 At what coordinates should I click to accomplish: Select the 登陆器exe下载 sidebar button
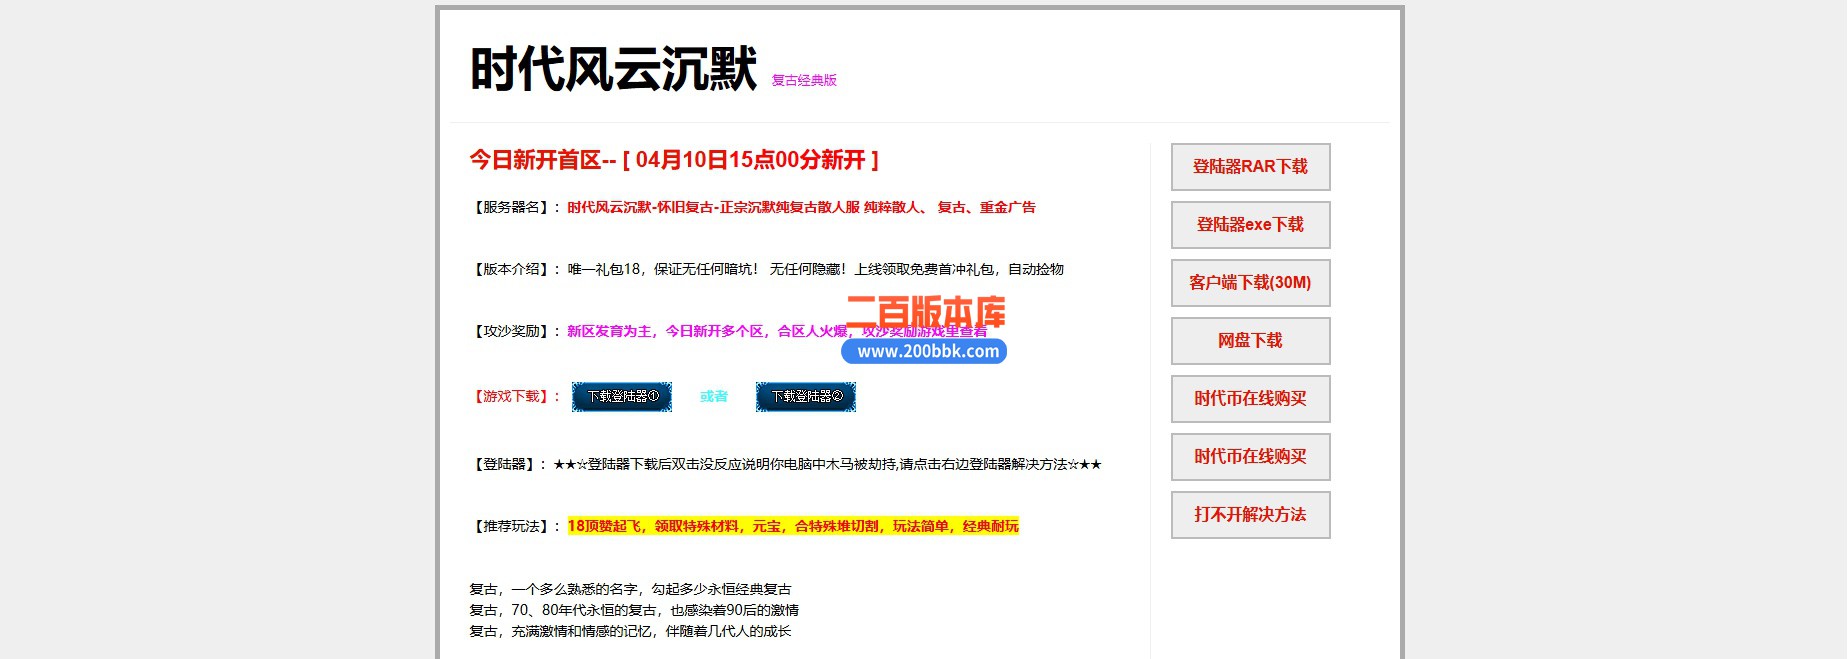pos(1250,225)
